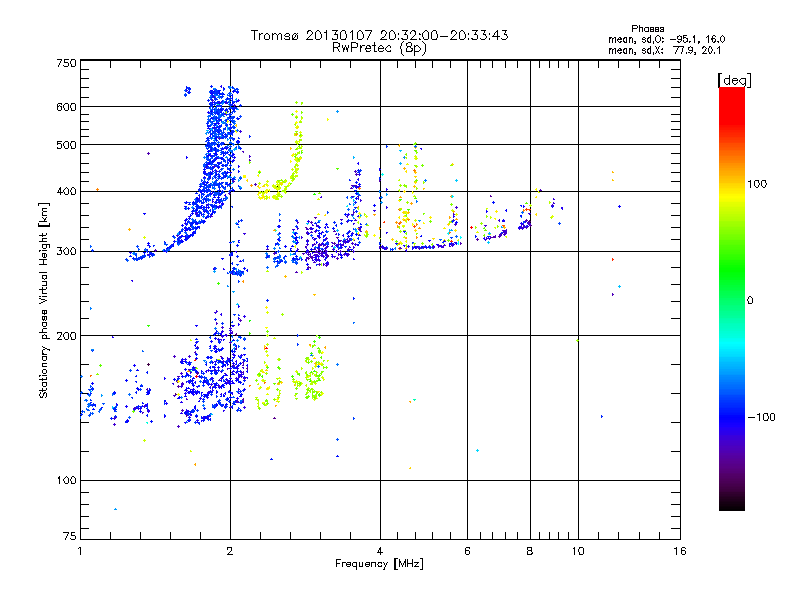Screen dimensions: 800x600
Task: Click the "Frequency [MHz]" axis label
Action: (379, 564)
